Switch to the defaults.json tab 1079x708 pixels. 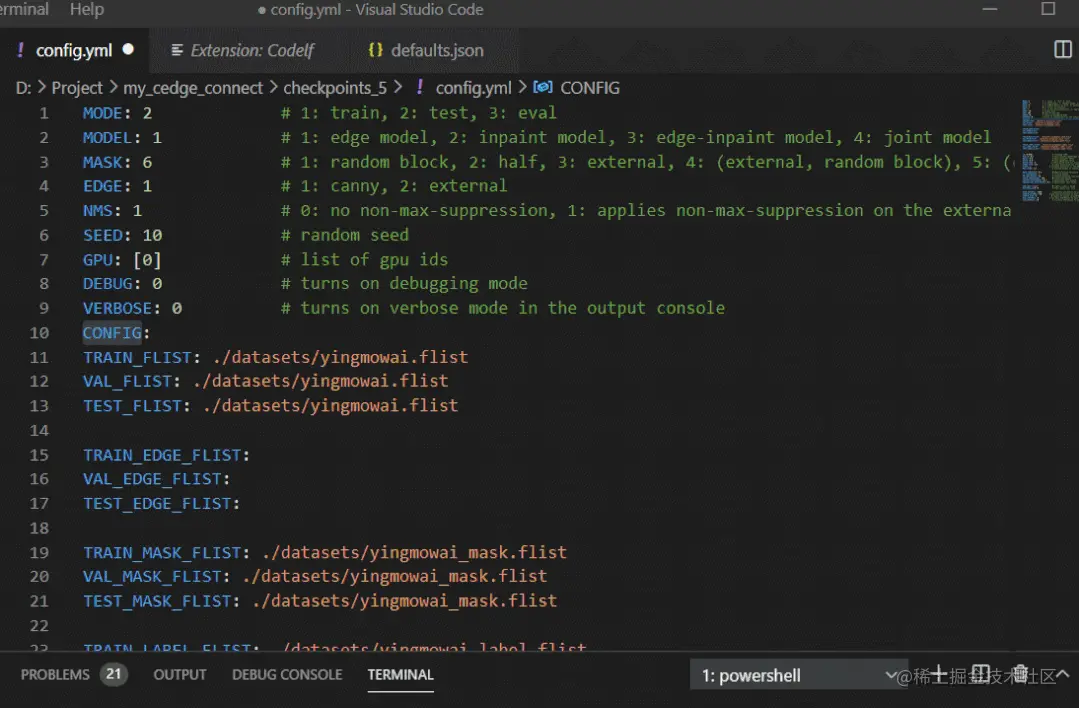[427, 50]
